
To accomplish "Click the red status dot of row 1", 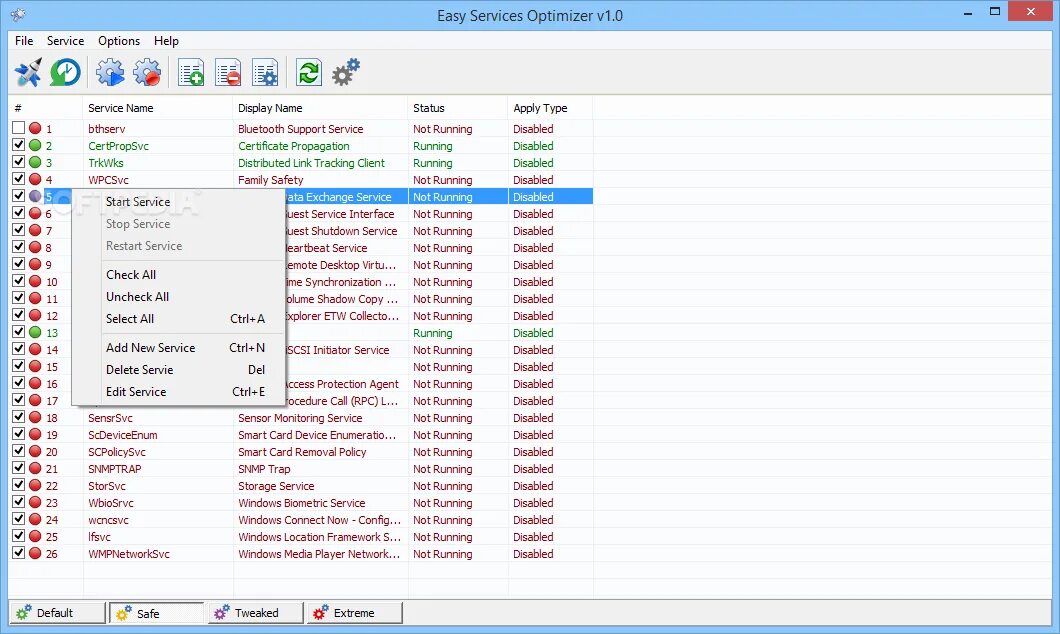I will point(35,128).
